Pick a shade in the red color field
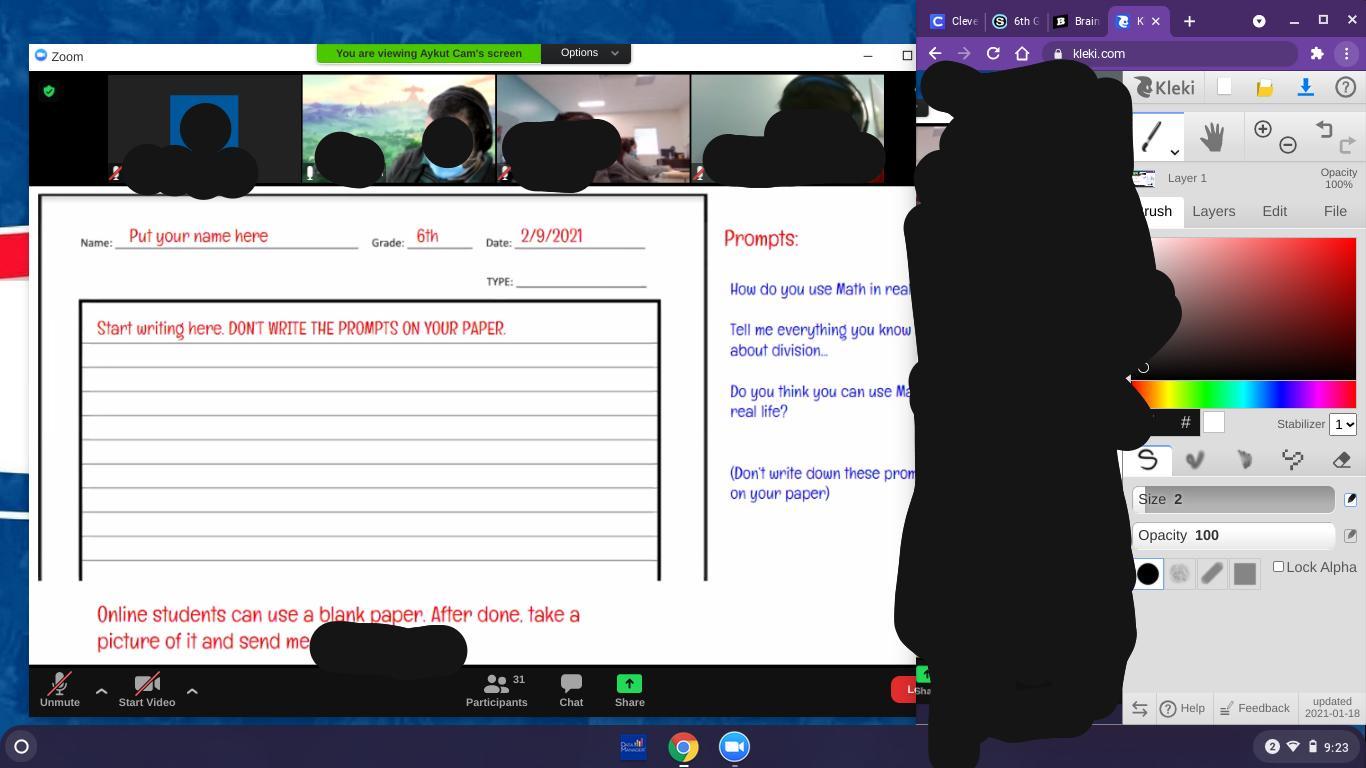The image size is (1366, 768). [1243, 308]
